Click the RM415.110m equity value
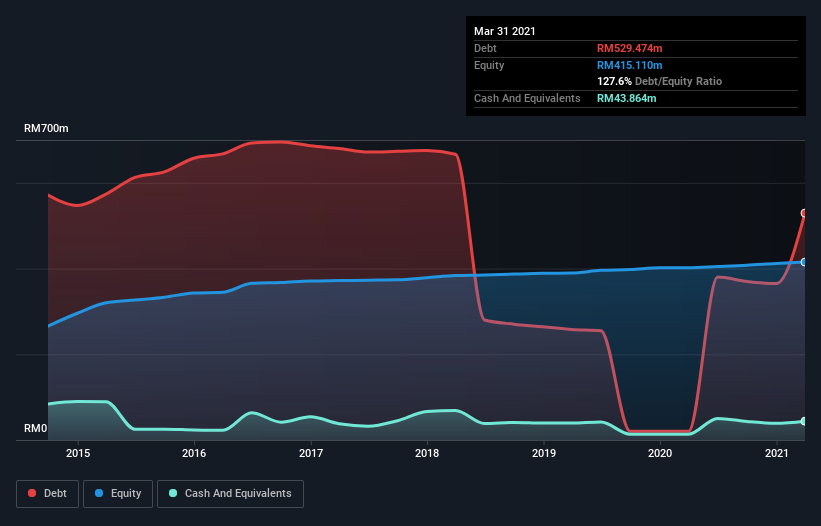Viewport: 821px width, 526px height. click(x=629, y=65)
